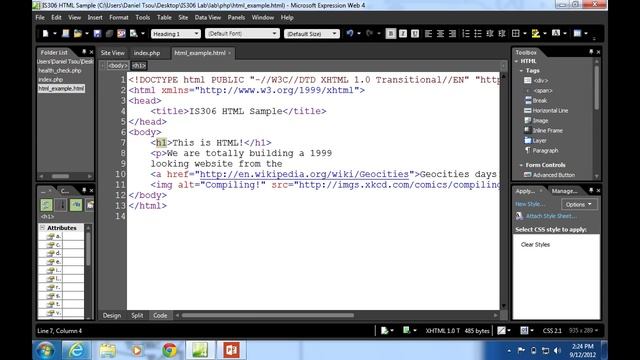The image size is (640, 360).
Task: Switch to Split view
Action: pyautogui.click(x=137, y=316)
